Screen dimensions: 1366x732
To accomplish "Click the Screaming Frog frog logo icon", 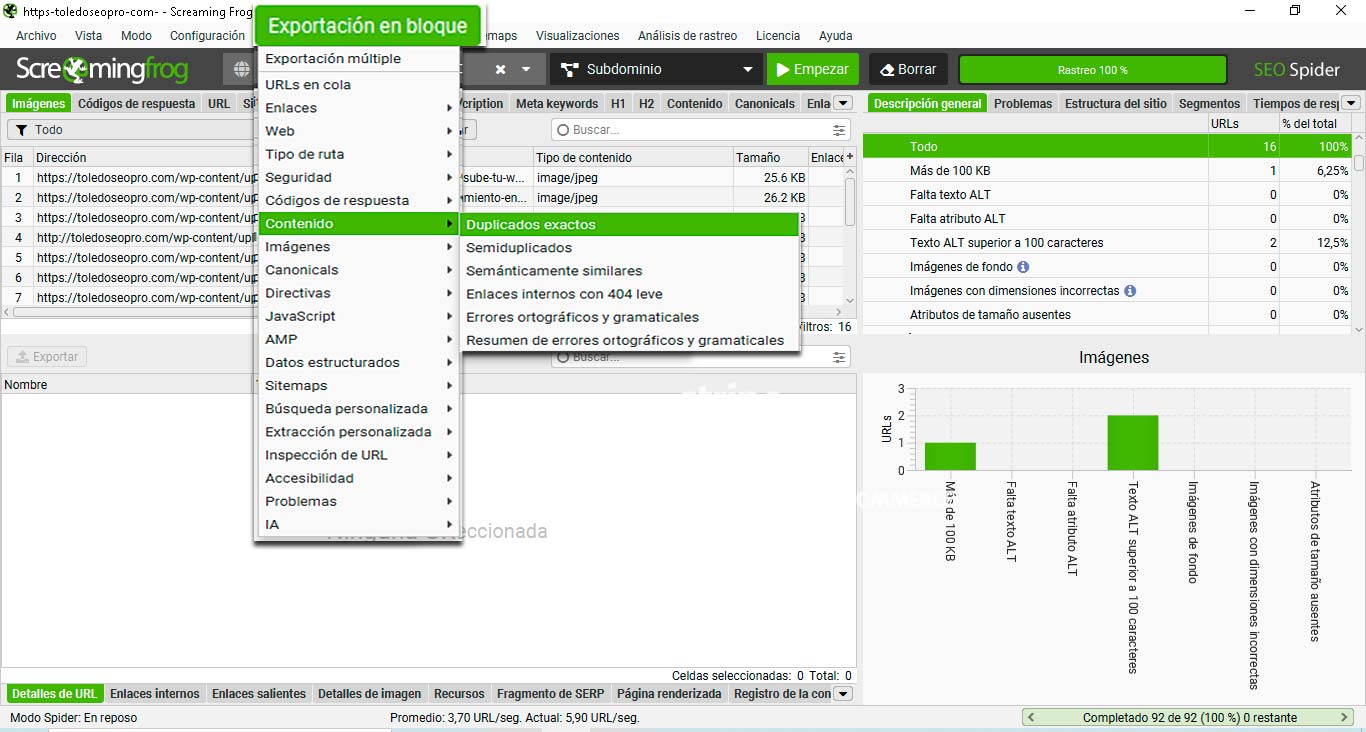I will (76, 69).
